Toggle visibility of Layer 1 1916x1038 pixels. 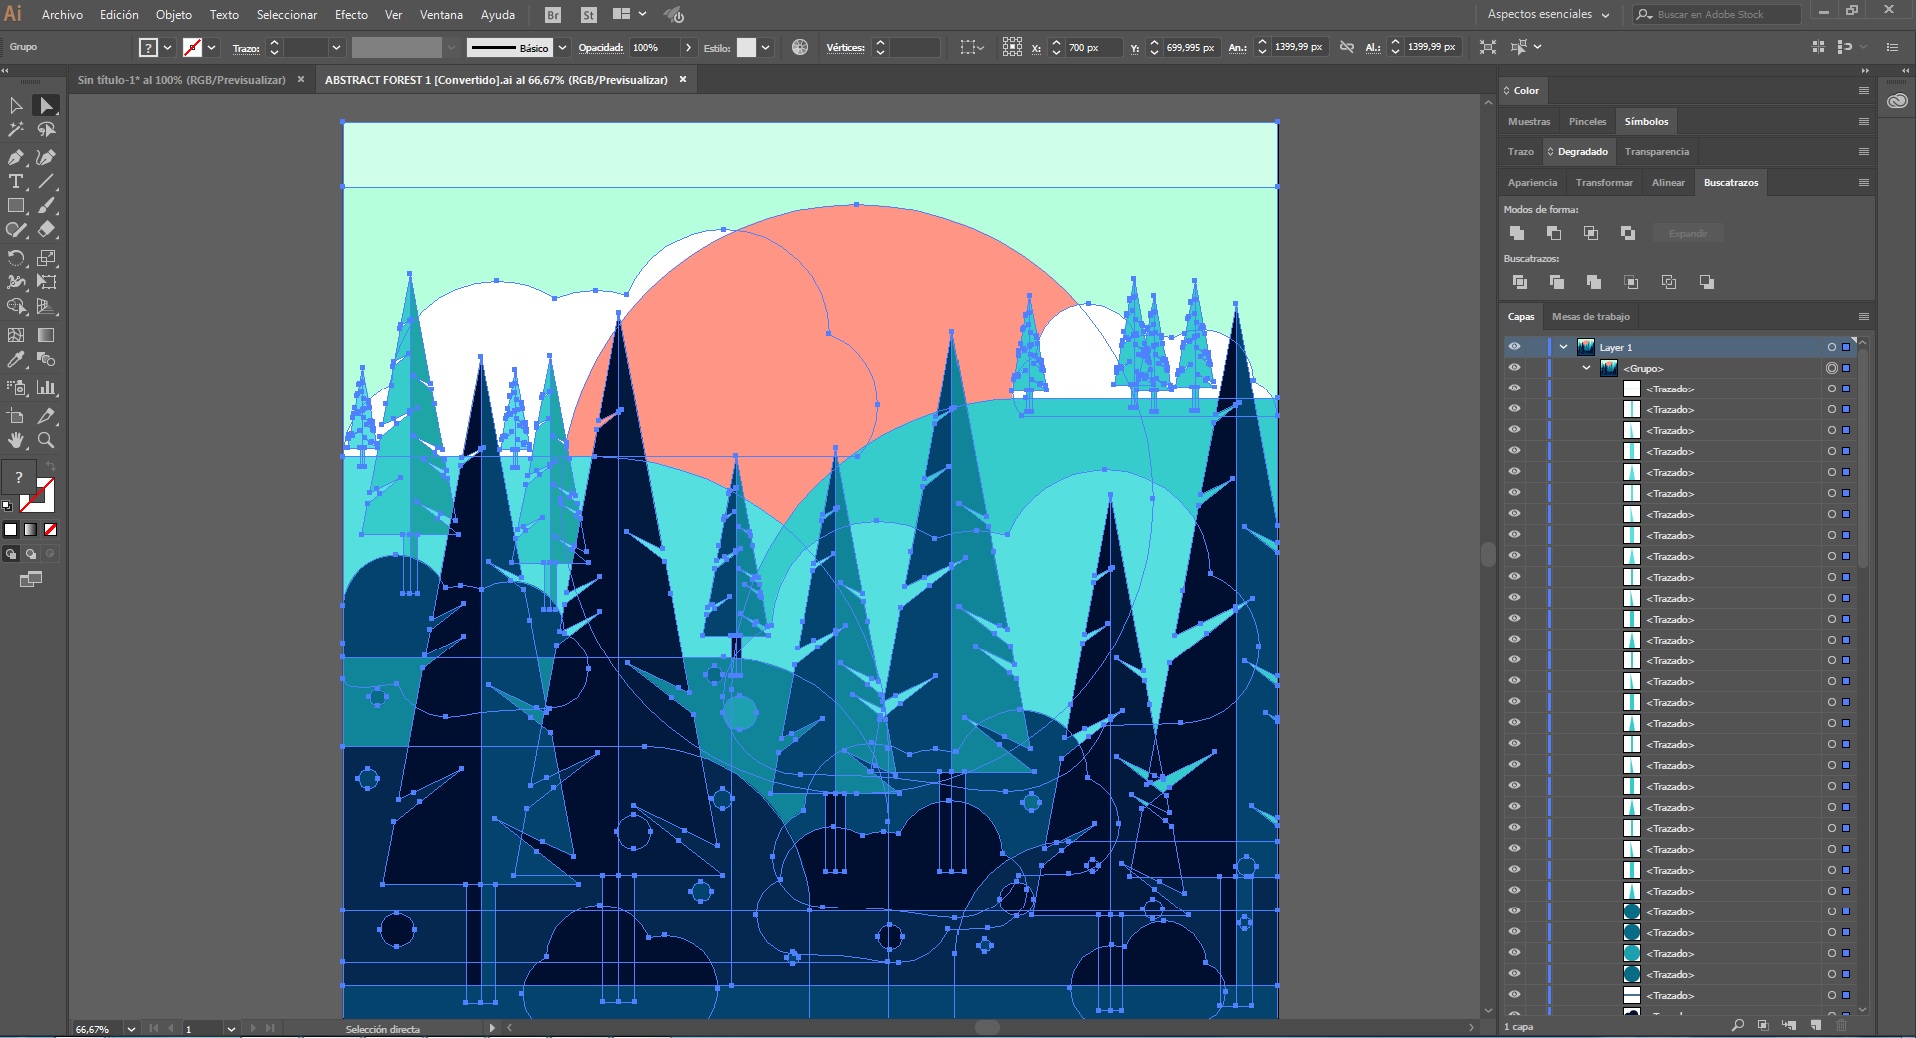point(1514,346)
